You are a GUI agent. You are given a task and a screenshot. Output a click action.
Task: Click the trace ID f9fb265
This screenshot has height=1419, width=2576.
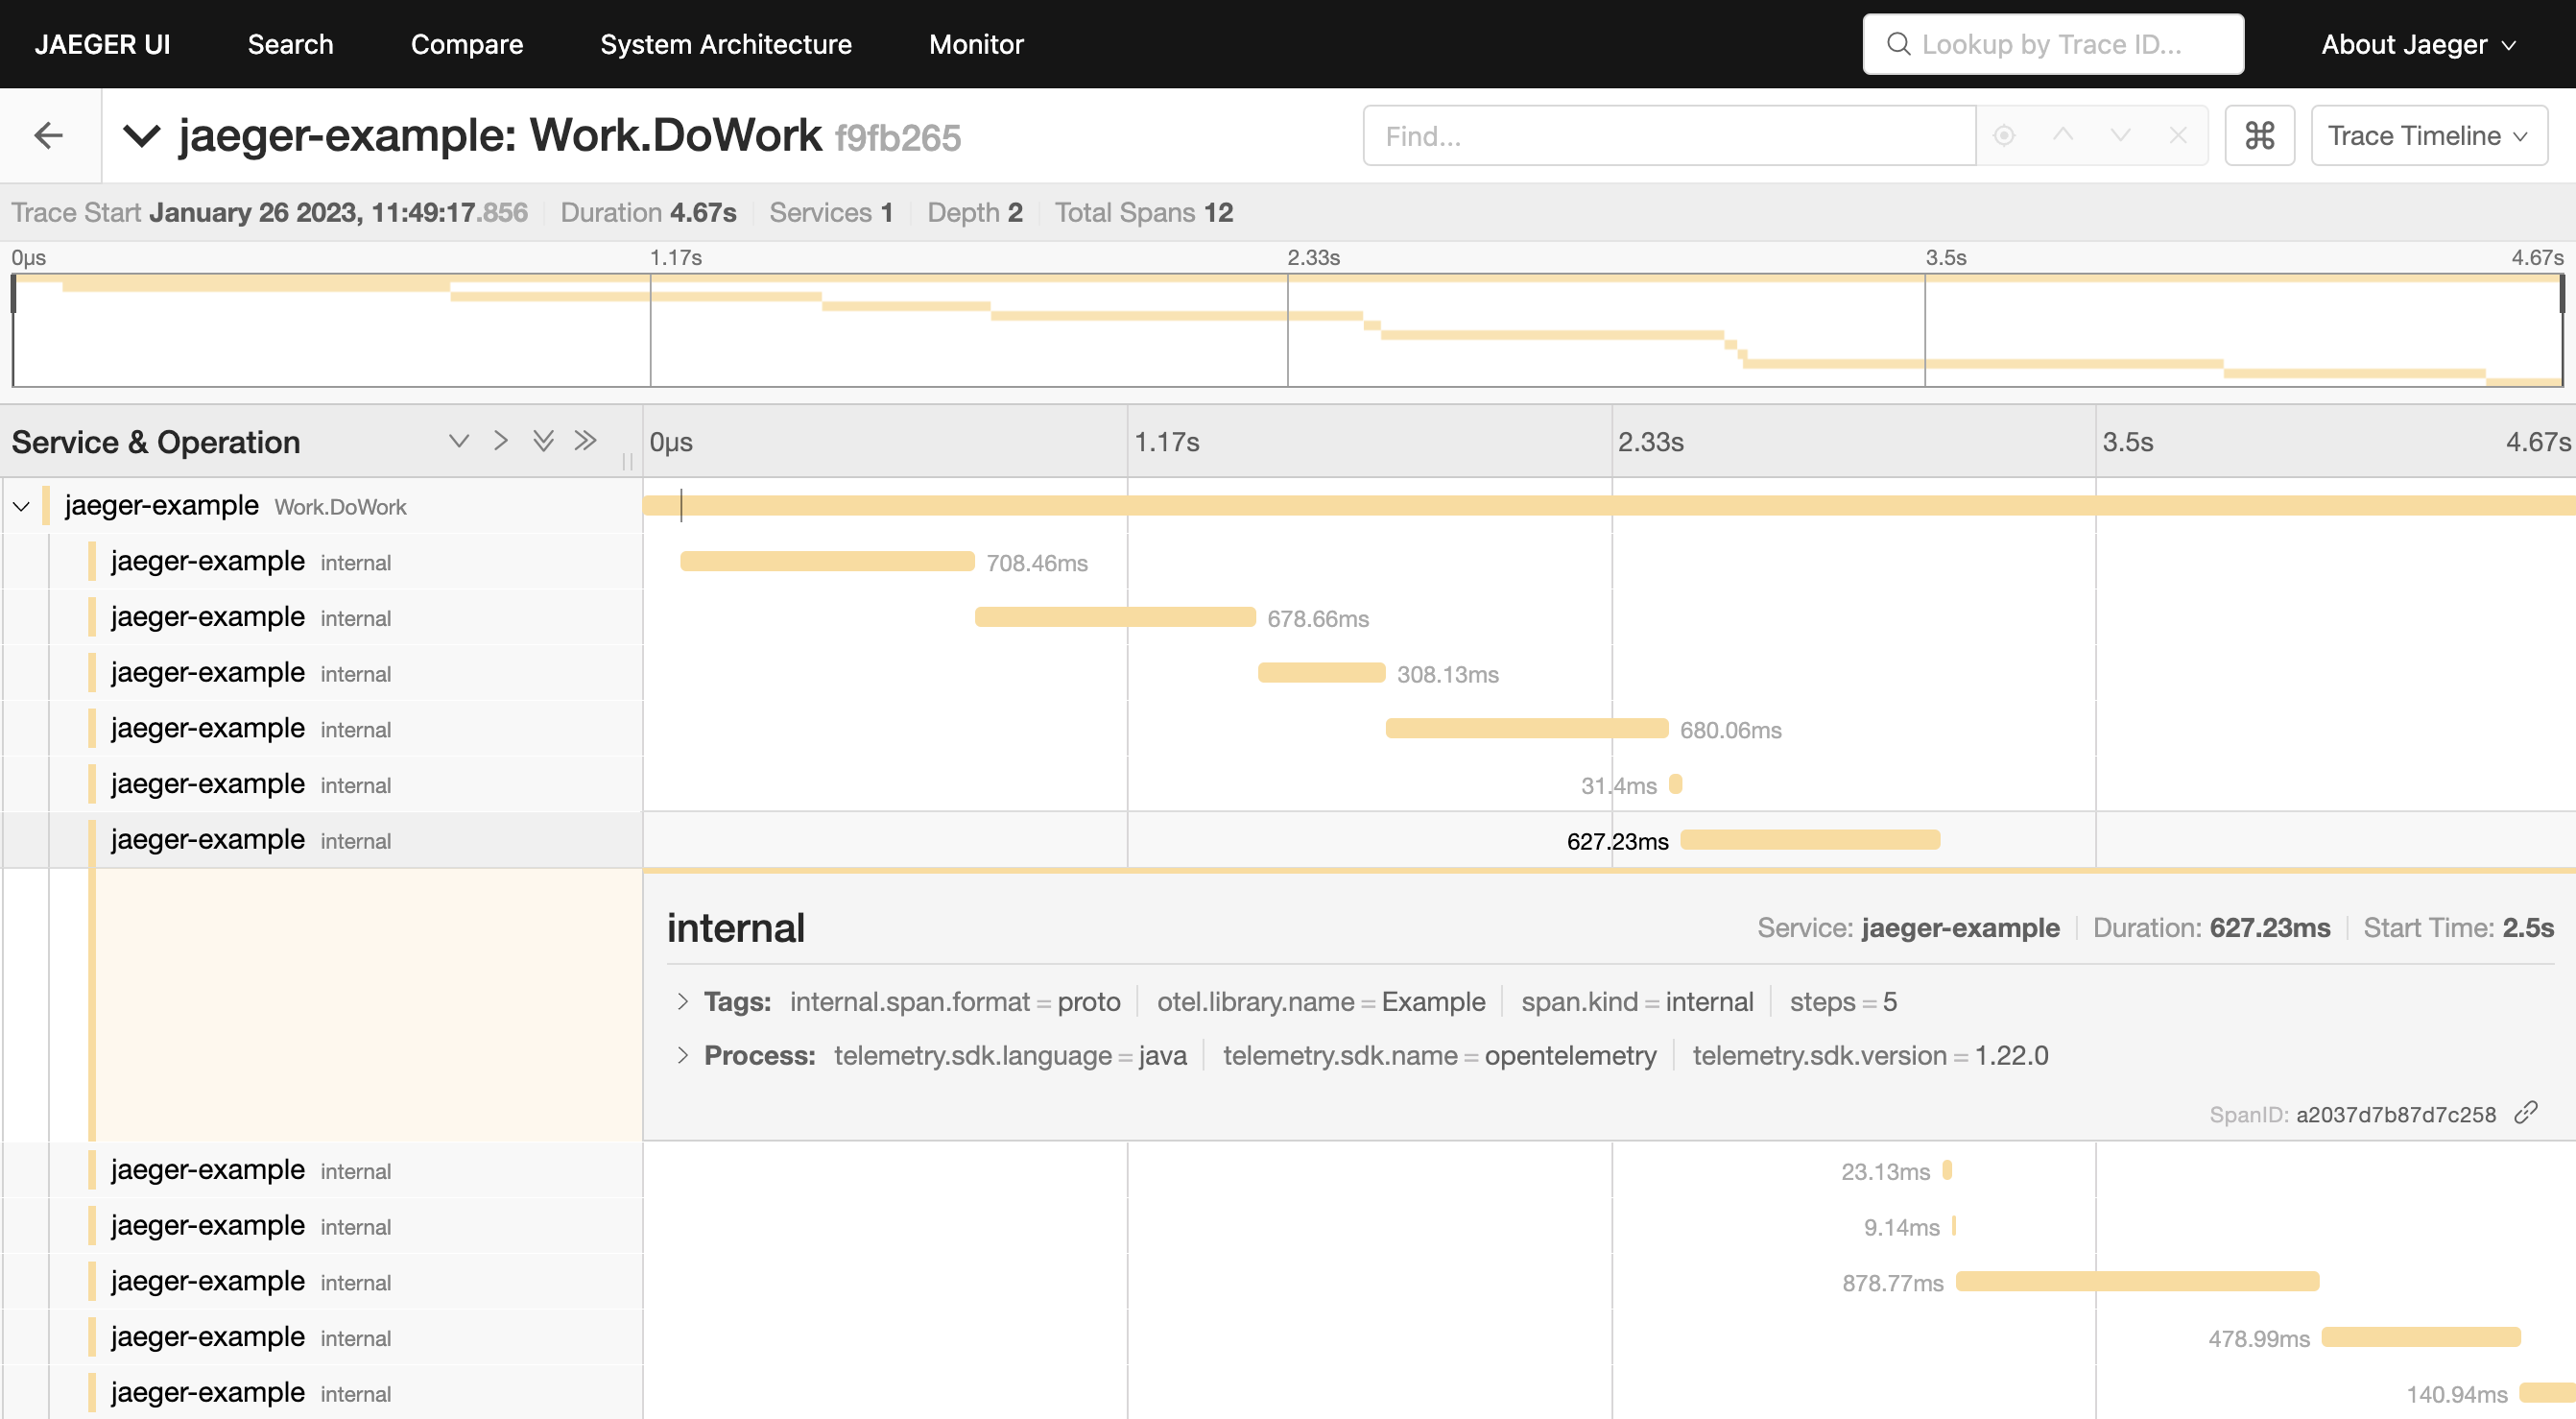click(898, 137)
